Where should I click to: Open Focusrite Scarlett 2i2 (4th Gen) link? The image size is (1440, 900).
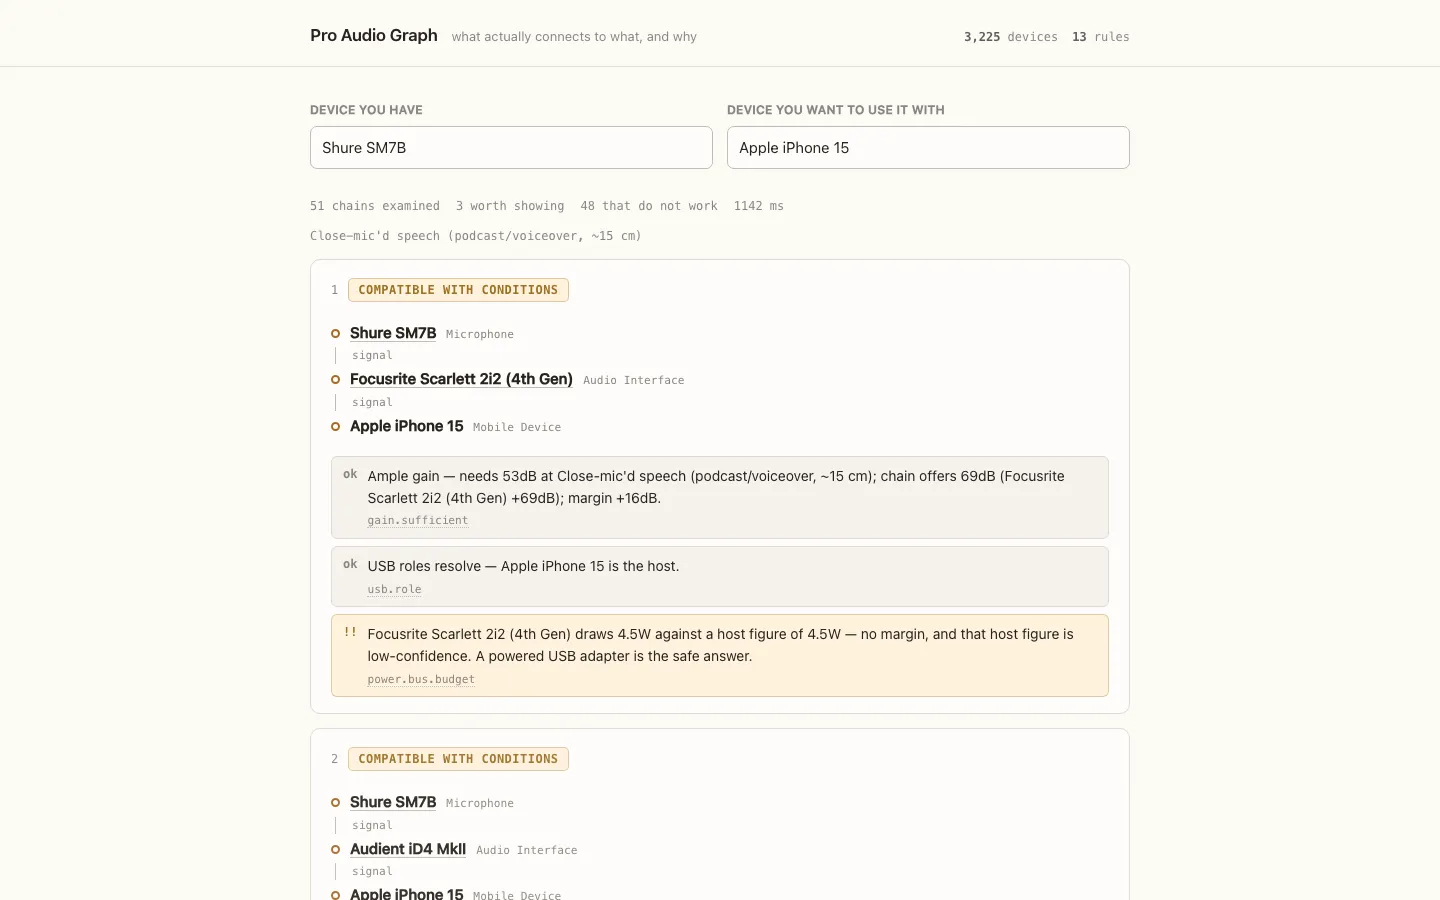point(461,379)
